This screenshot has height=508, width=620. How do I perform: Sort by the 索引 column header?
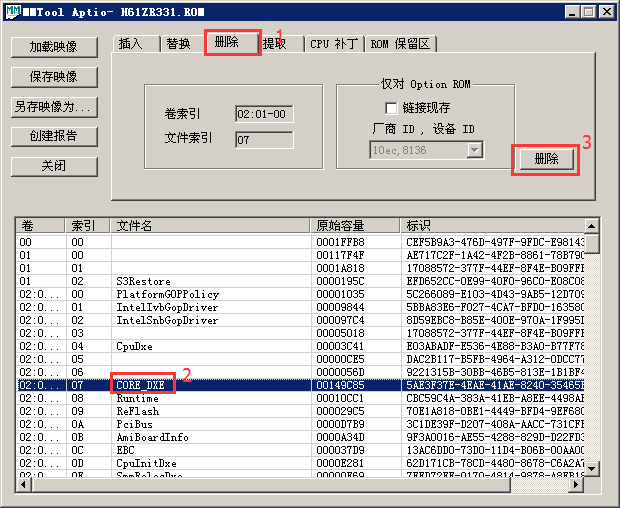click(x=87, y=226)
